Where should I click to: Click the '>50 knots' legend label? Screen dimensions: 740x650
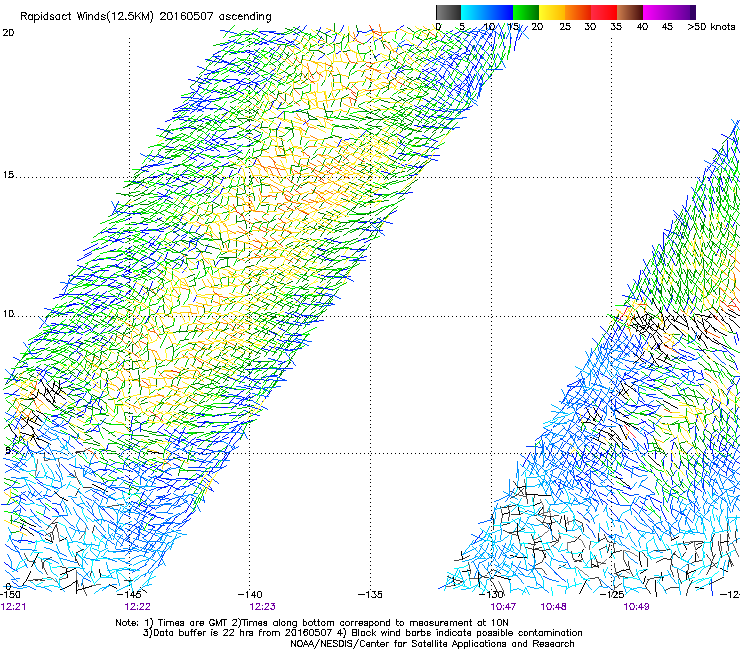click(x=711, y=27)
